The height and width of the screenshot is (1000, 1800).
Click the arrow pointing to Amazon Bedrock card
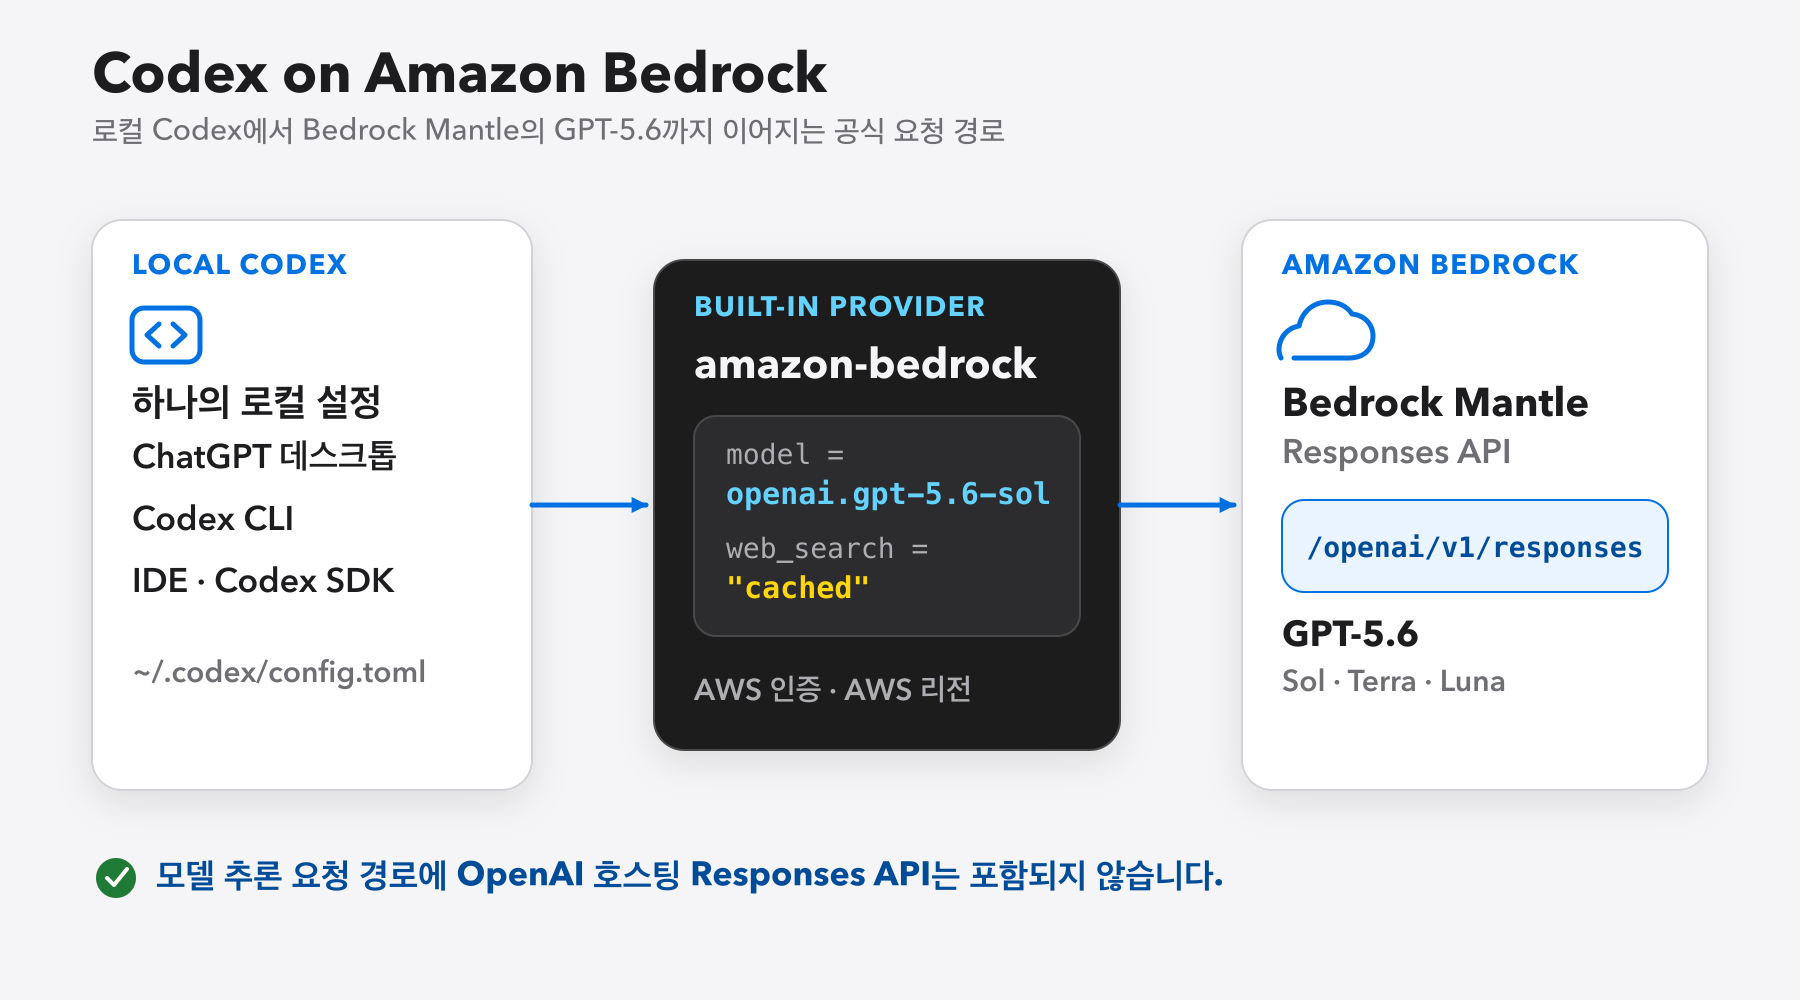tap(1177, 505)
